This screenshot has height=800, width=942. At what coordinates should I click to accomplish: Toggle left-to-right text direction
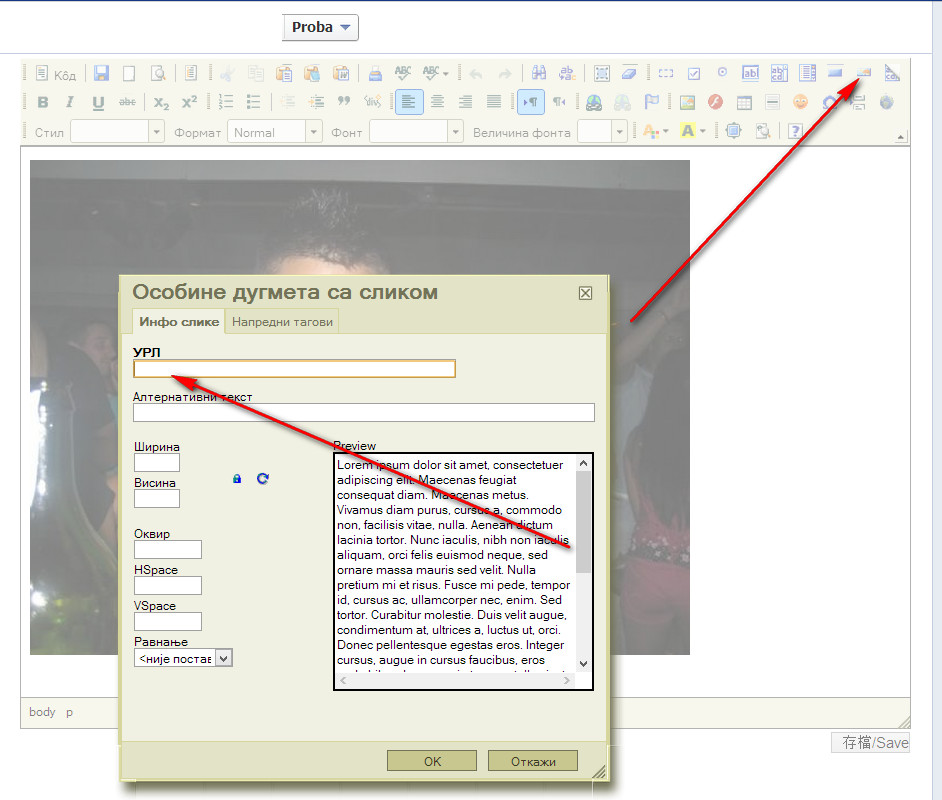[530, 102]
